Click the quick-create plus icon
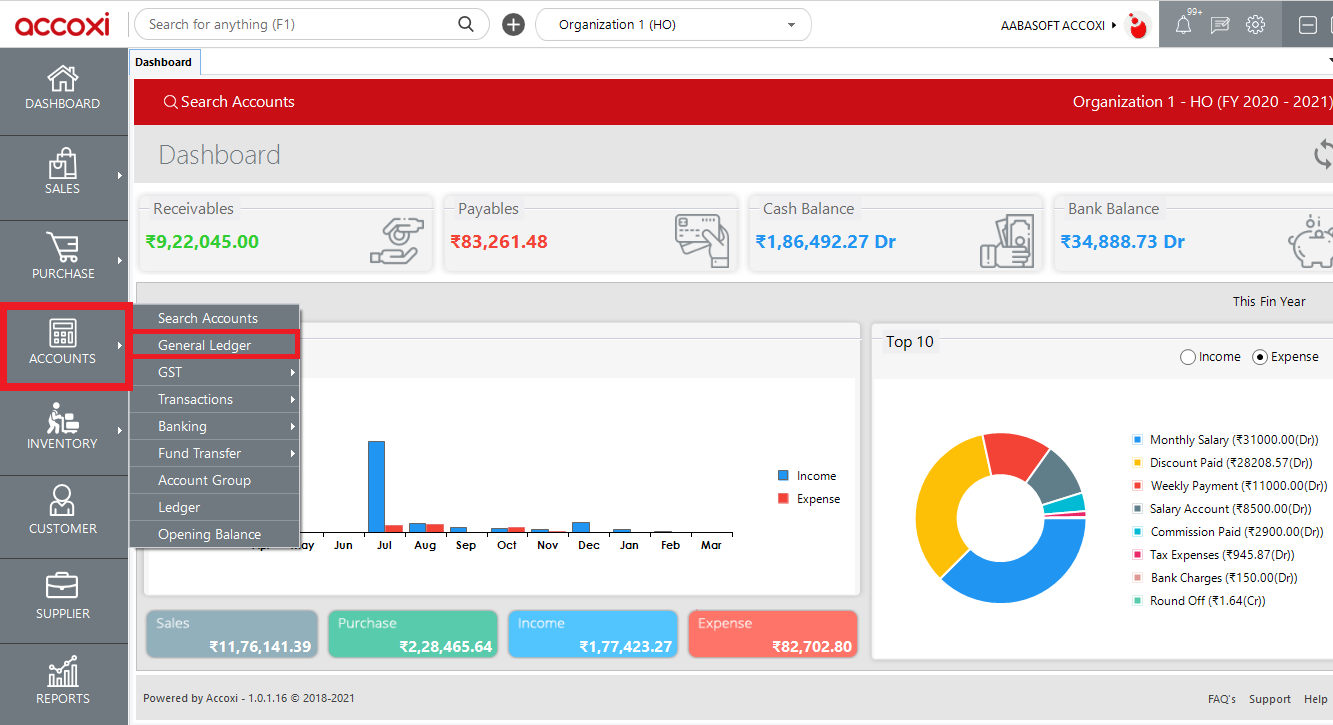1333x725 pixels. pos(513,24)
